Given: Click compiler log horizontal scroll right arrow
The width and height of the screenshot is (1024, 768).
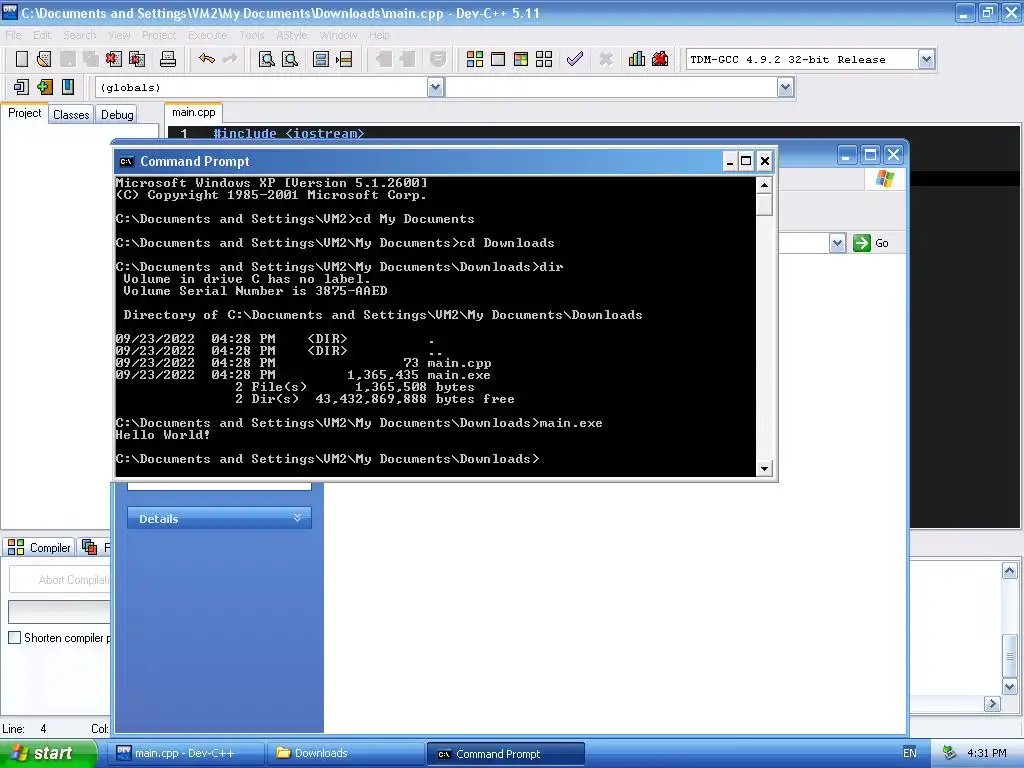Looking at the screenshot, I should click(x=993, y=703).
